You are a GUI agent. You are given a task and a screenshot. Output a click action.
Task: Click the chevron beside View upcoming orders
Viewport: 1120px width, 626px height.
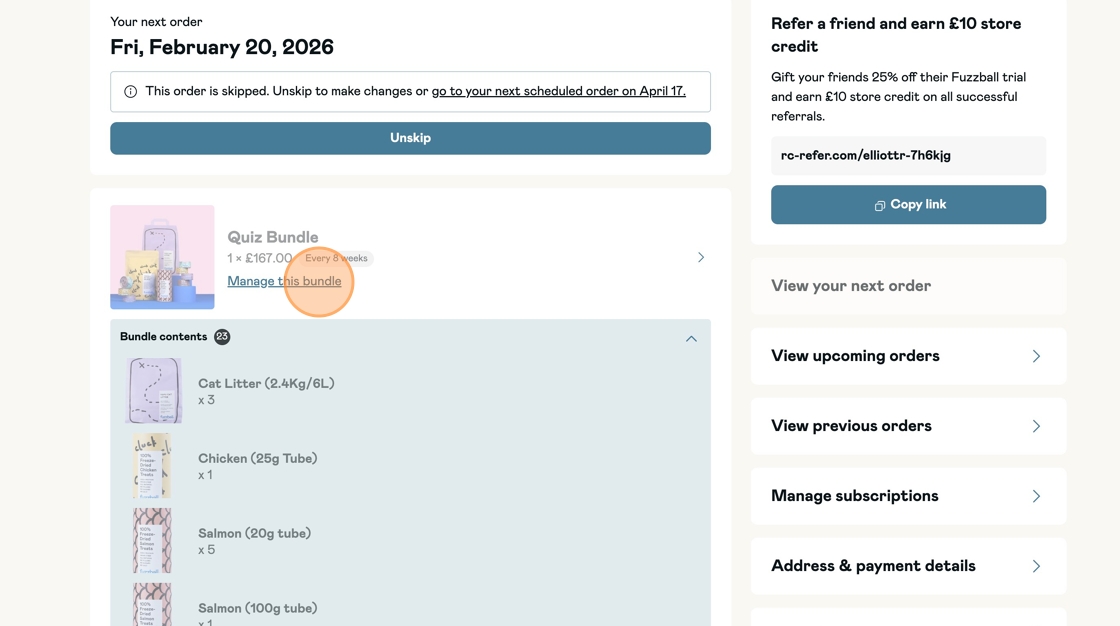click(1036, 356)
